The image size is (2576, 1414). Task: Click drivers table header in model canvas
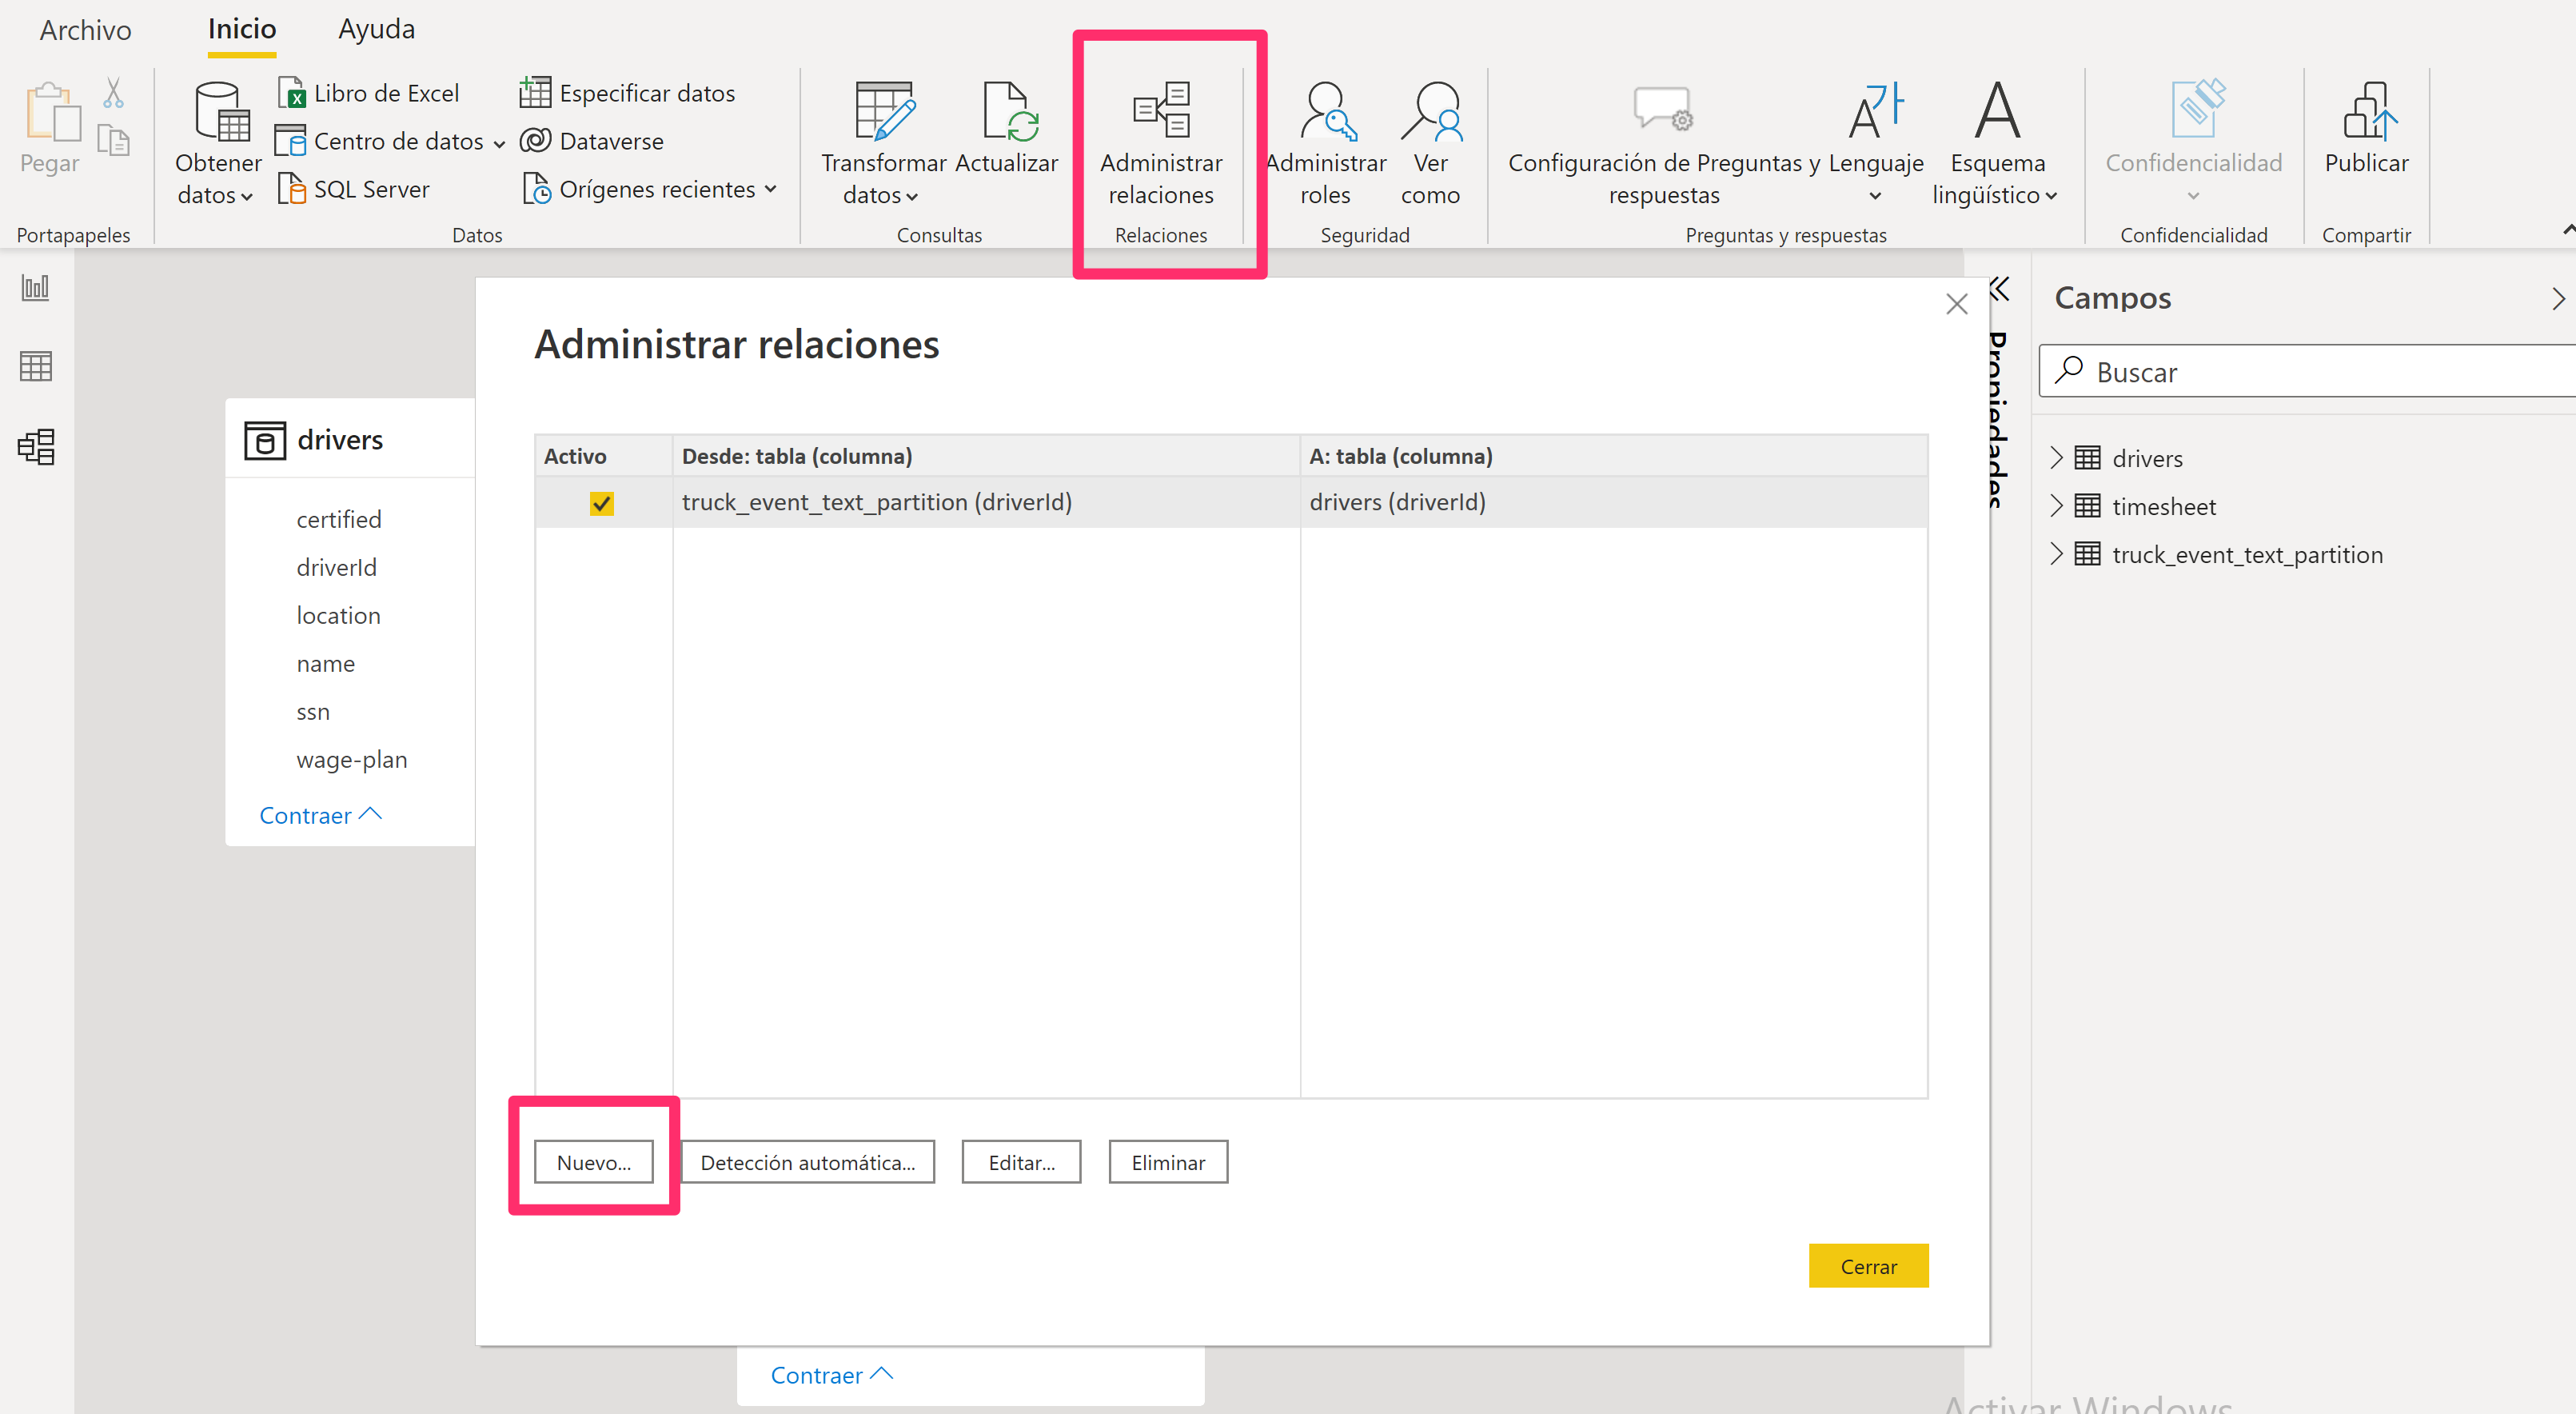(350, 439)
